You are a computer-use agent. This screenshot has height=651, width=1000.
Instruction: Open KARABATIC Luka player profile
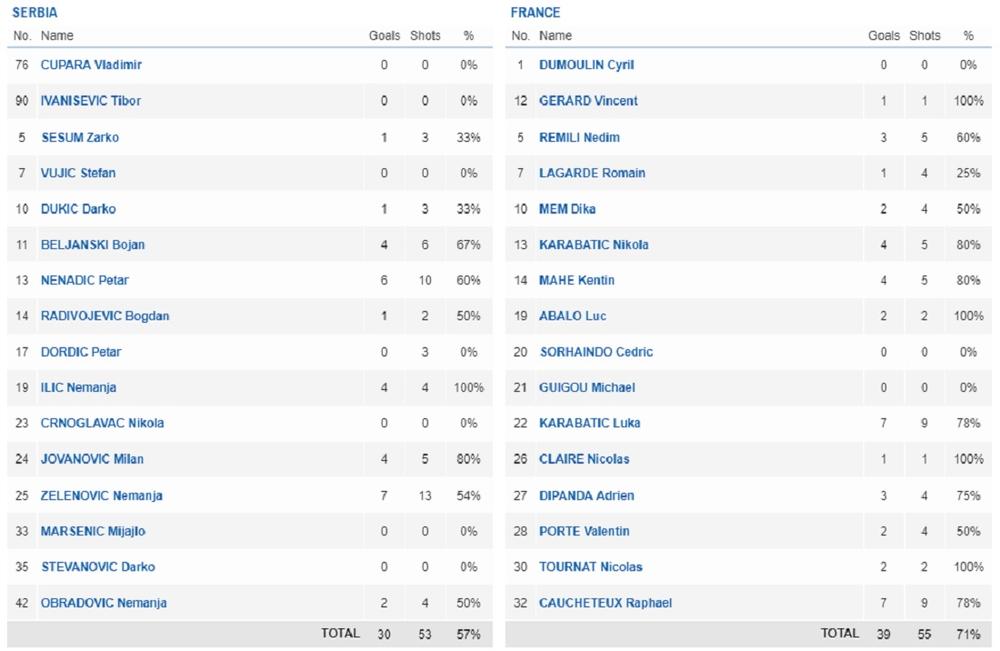point(589,423)
